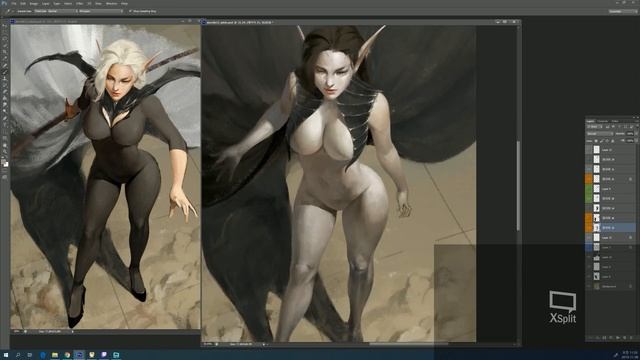The image size is (640, 360).
Task: Switch to the Channels tab
Action: (602, 121)
